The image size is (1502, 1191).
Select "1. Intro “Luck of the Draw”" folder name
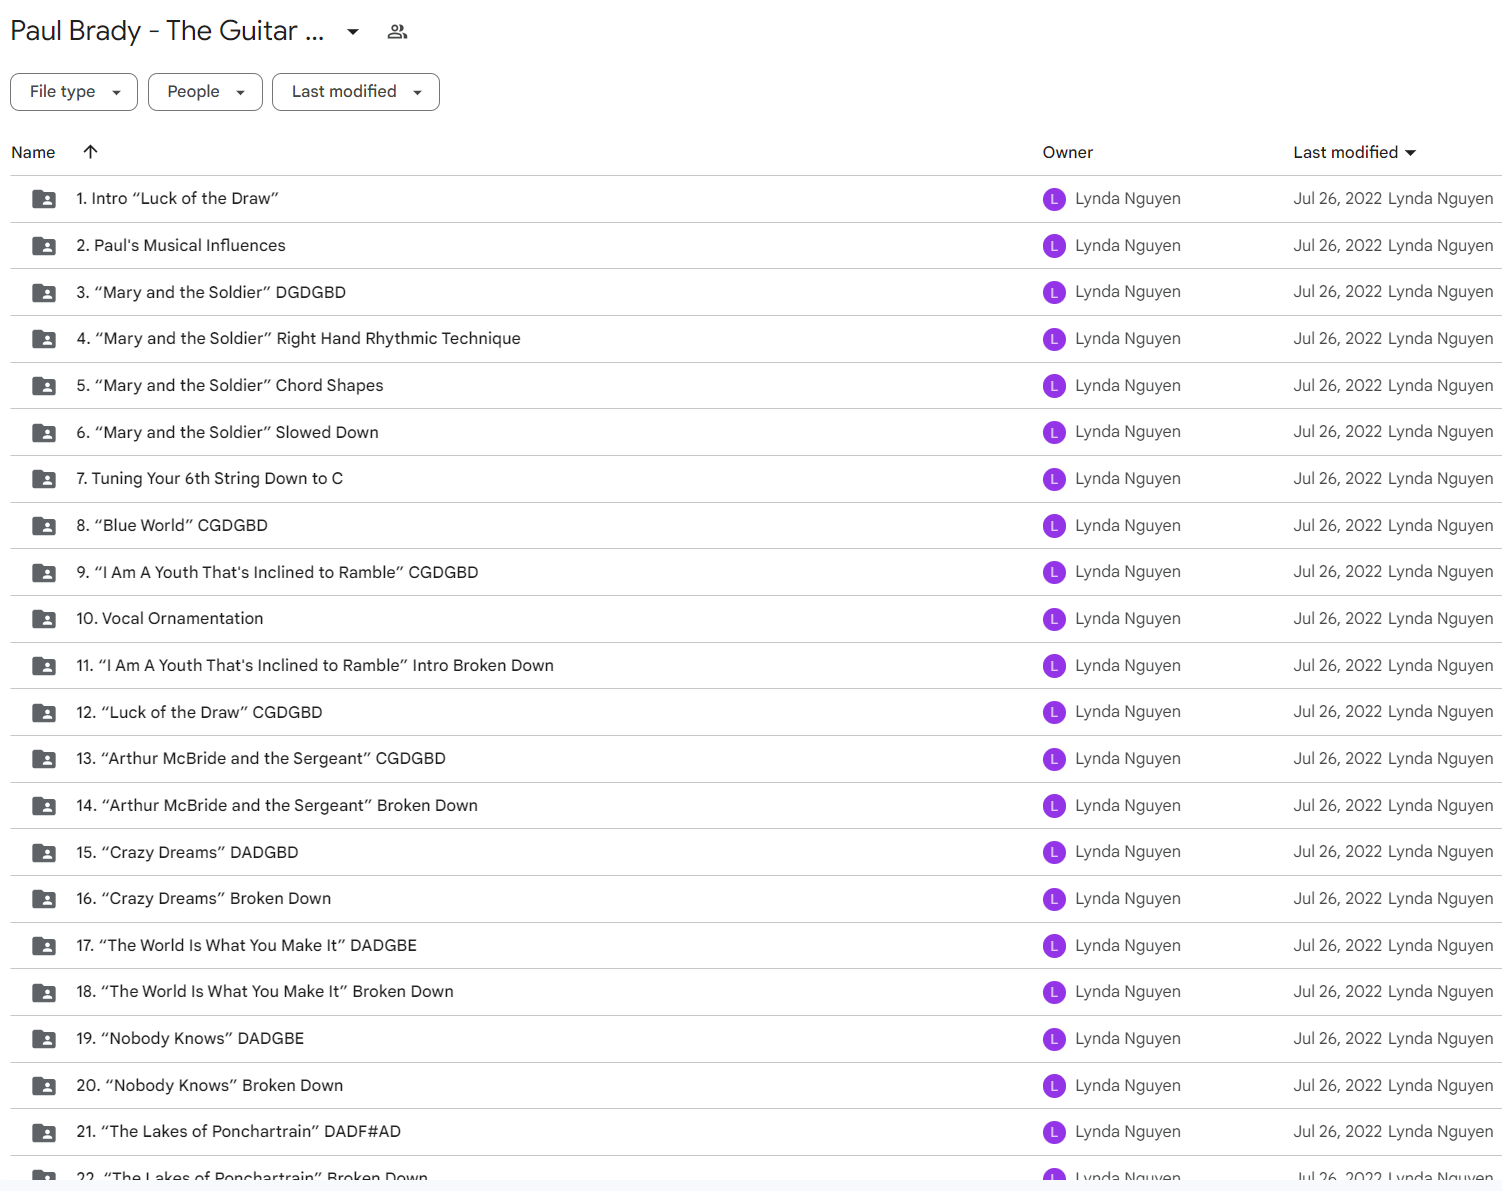point(177,199)
